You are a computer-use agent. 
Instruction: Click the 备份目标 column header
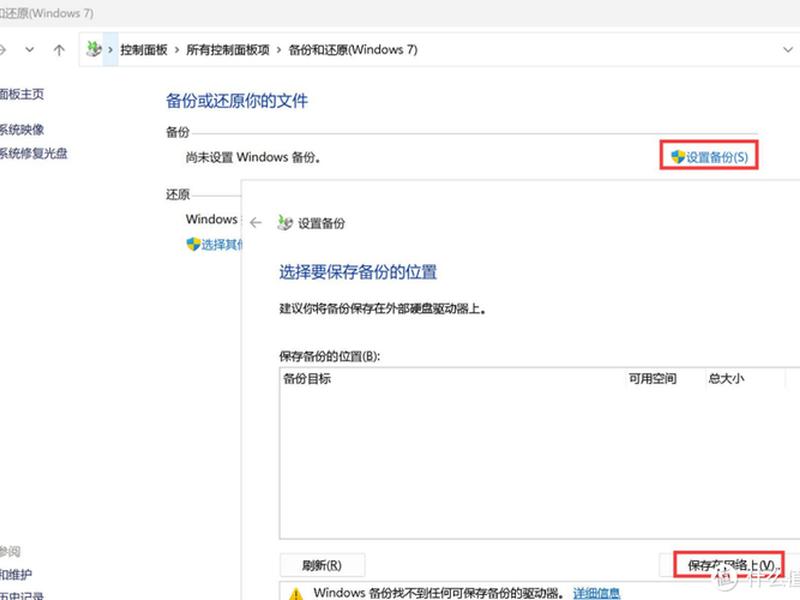tap(307, 379)
